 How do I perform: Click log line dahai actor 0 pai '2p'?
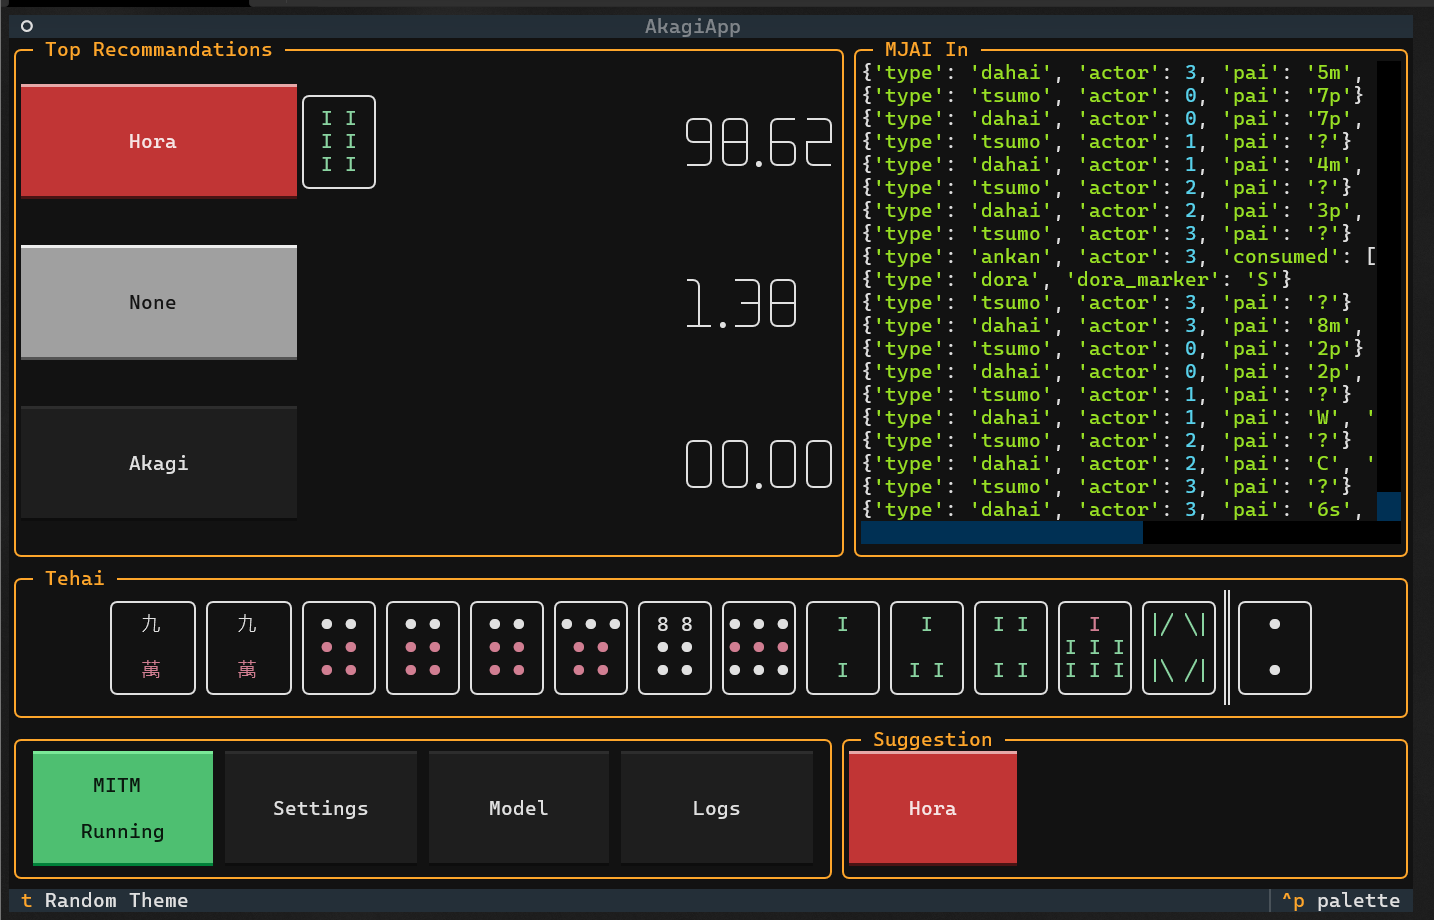click(x=1113, y=371)
